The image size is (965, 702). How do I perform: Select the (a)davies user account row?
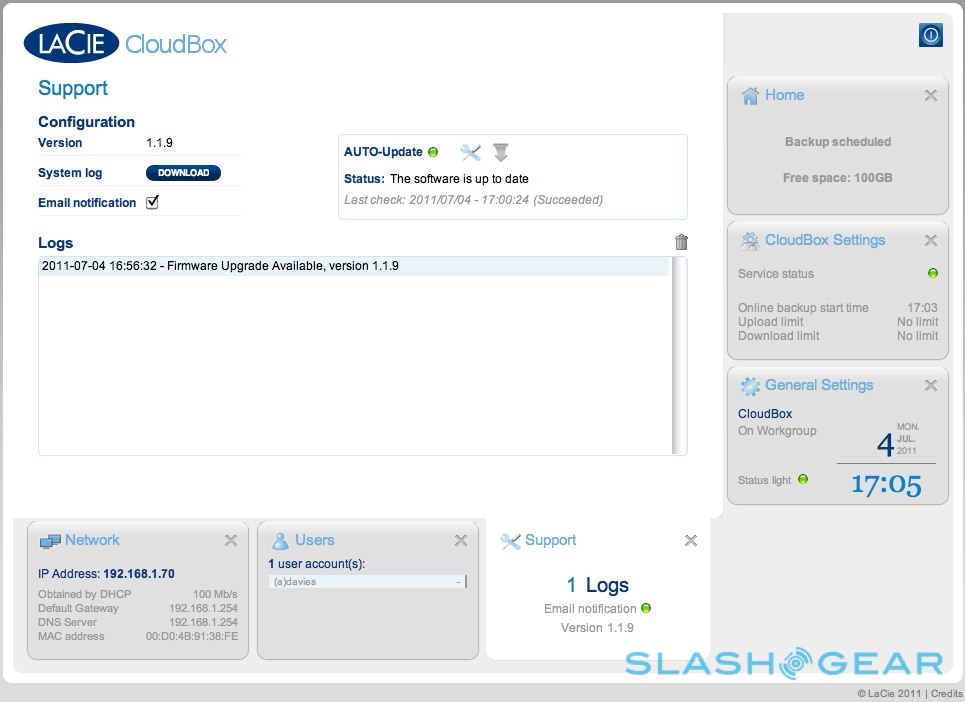(x=365, y=581)
